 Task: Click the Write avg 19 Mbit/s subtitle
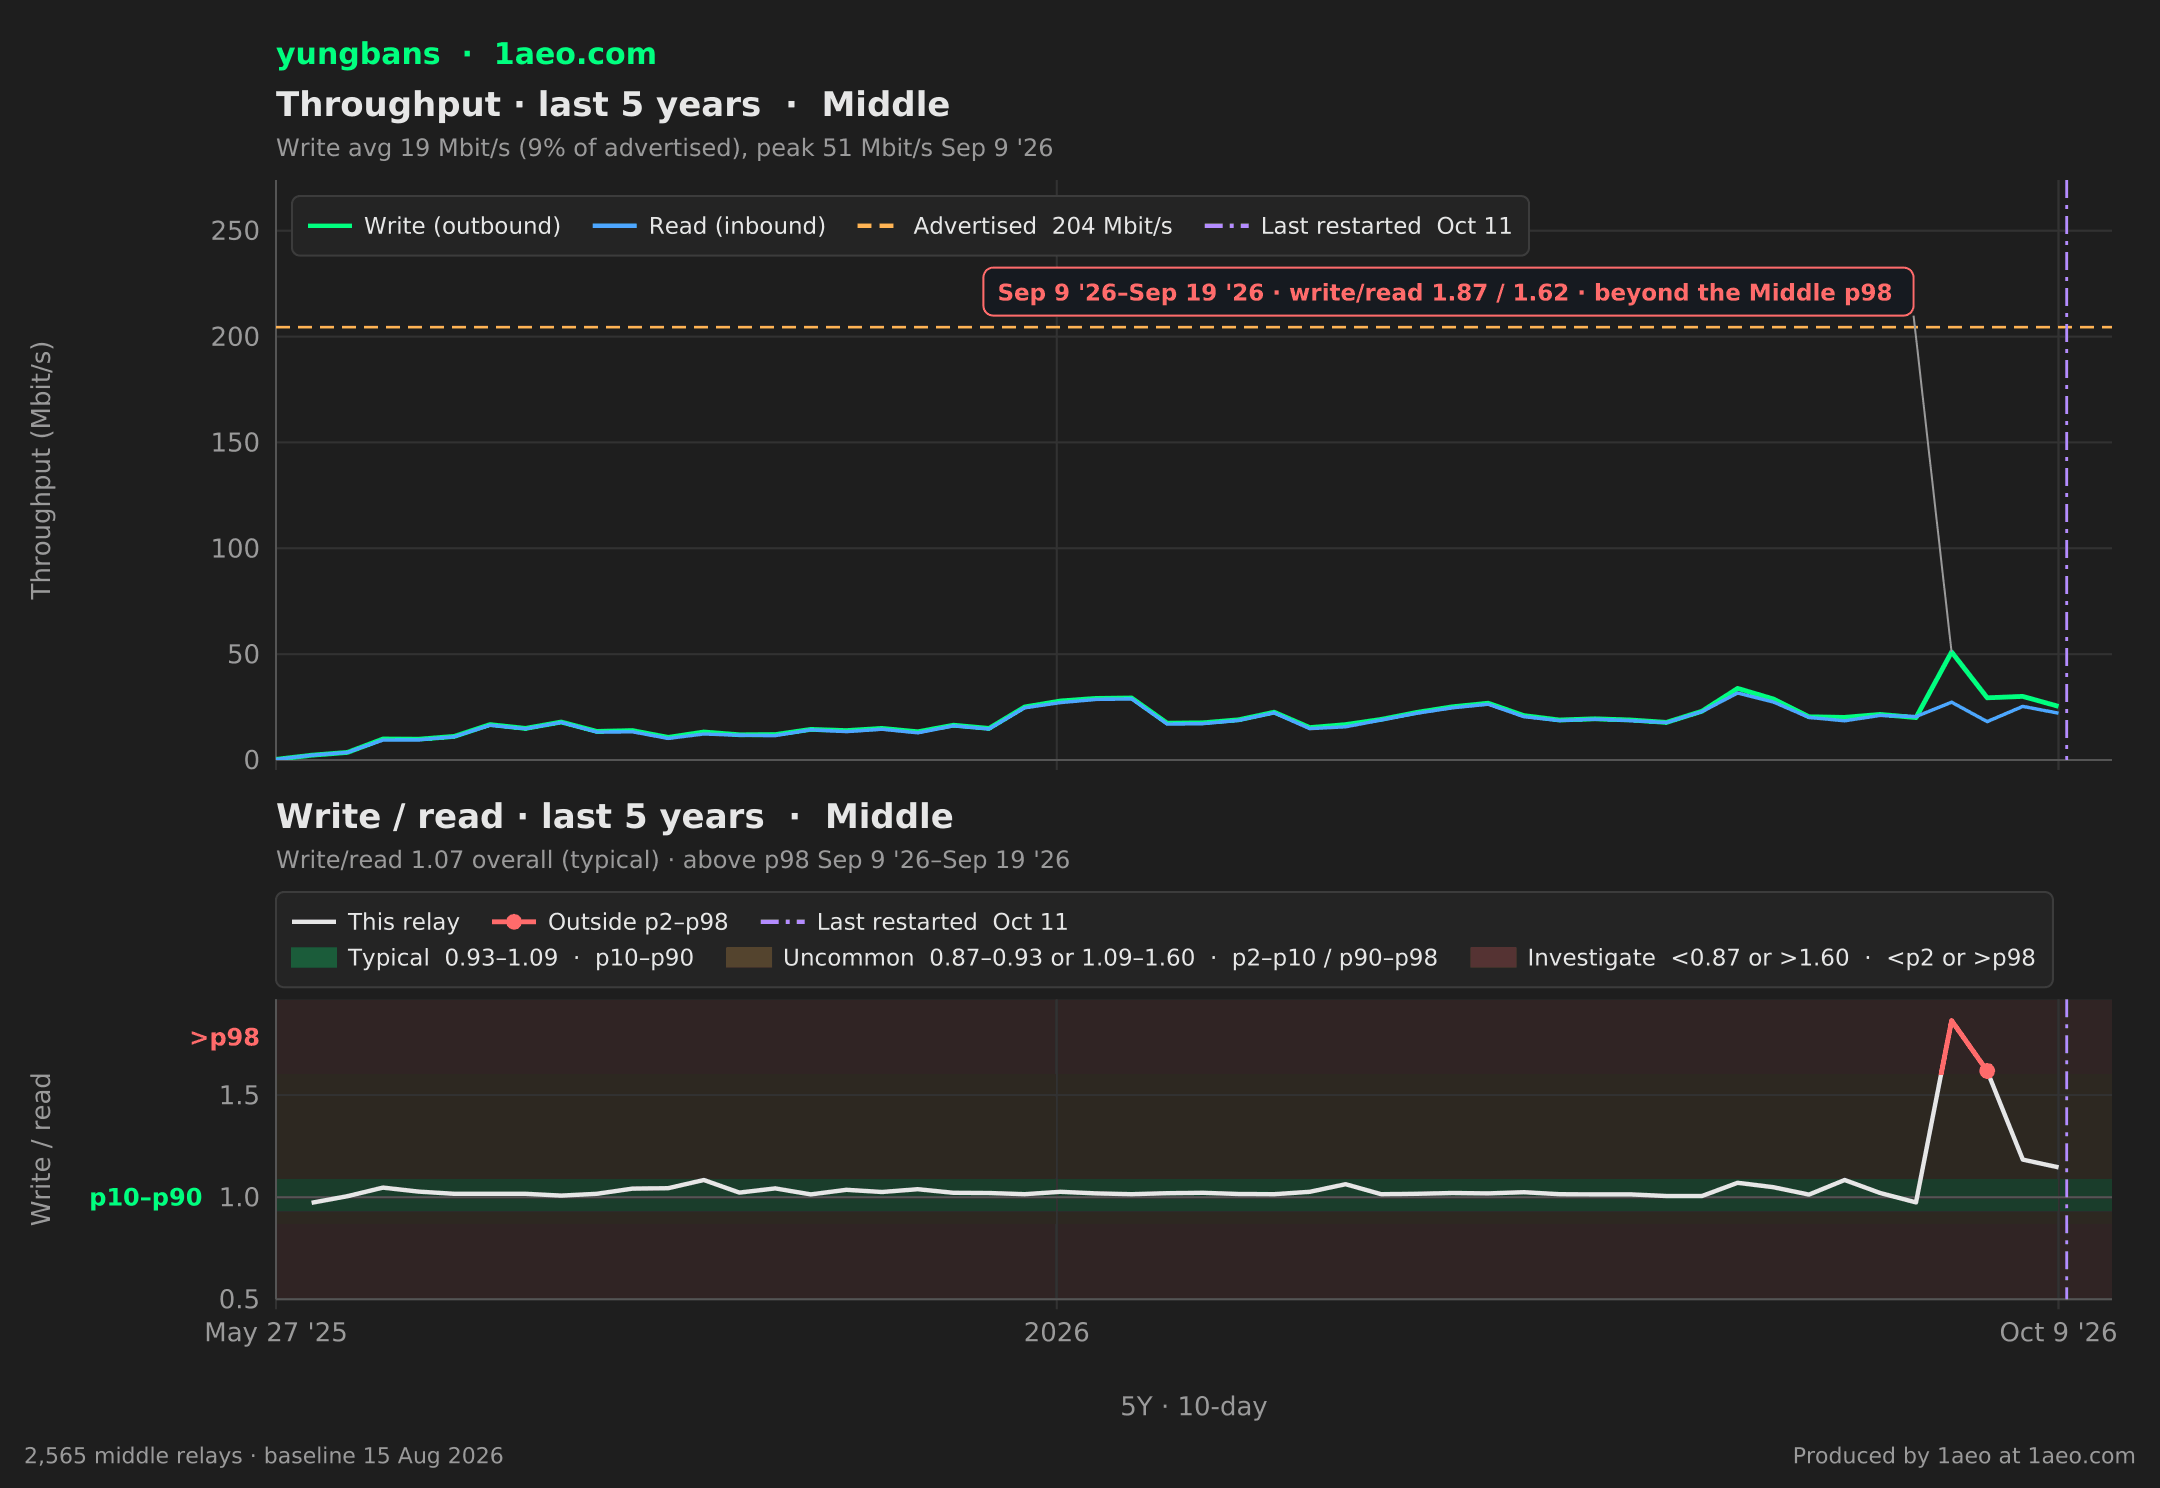[x=664, y=148]
